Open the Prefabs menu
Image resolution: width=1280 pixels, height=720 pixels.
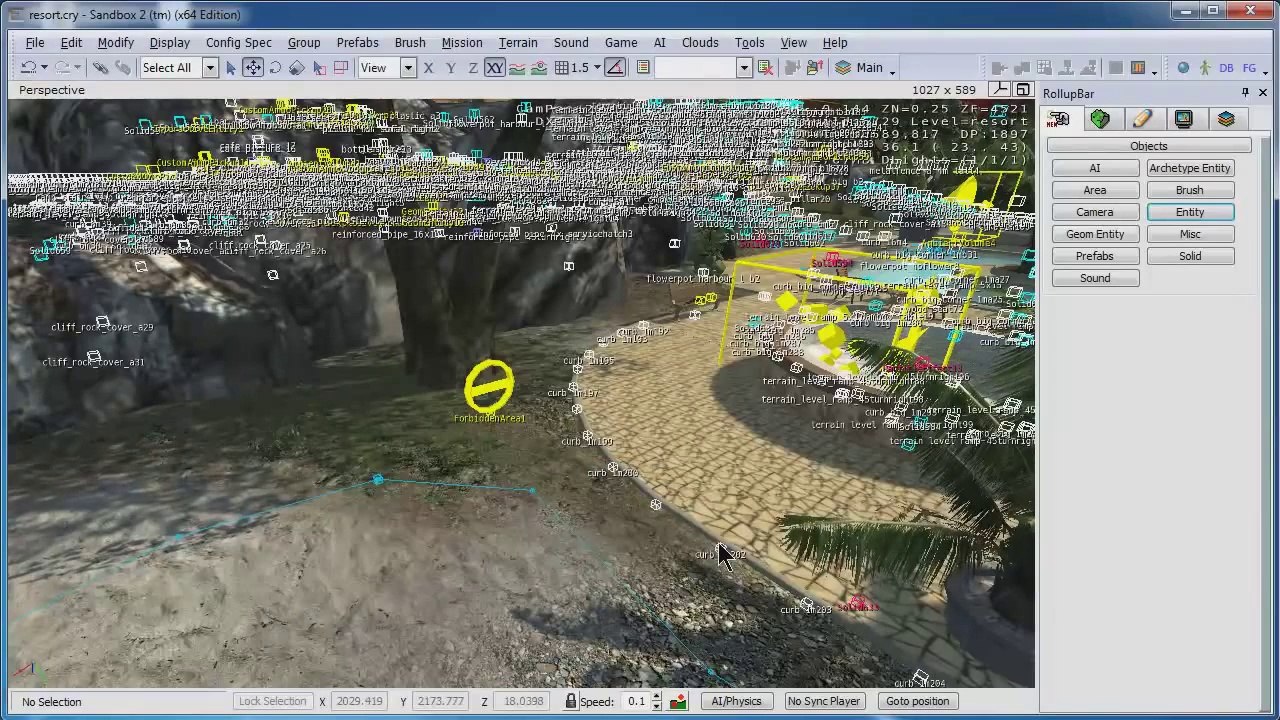click(x=357, y=42)
